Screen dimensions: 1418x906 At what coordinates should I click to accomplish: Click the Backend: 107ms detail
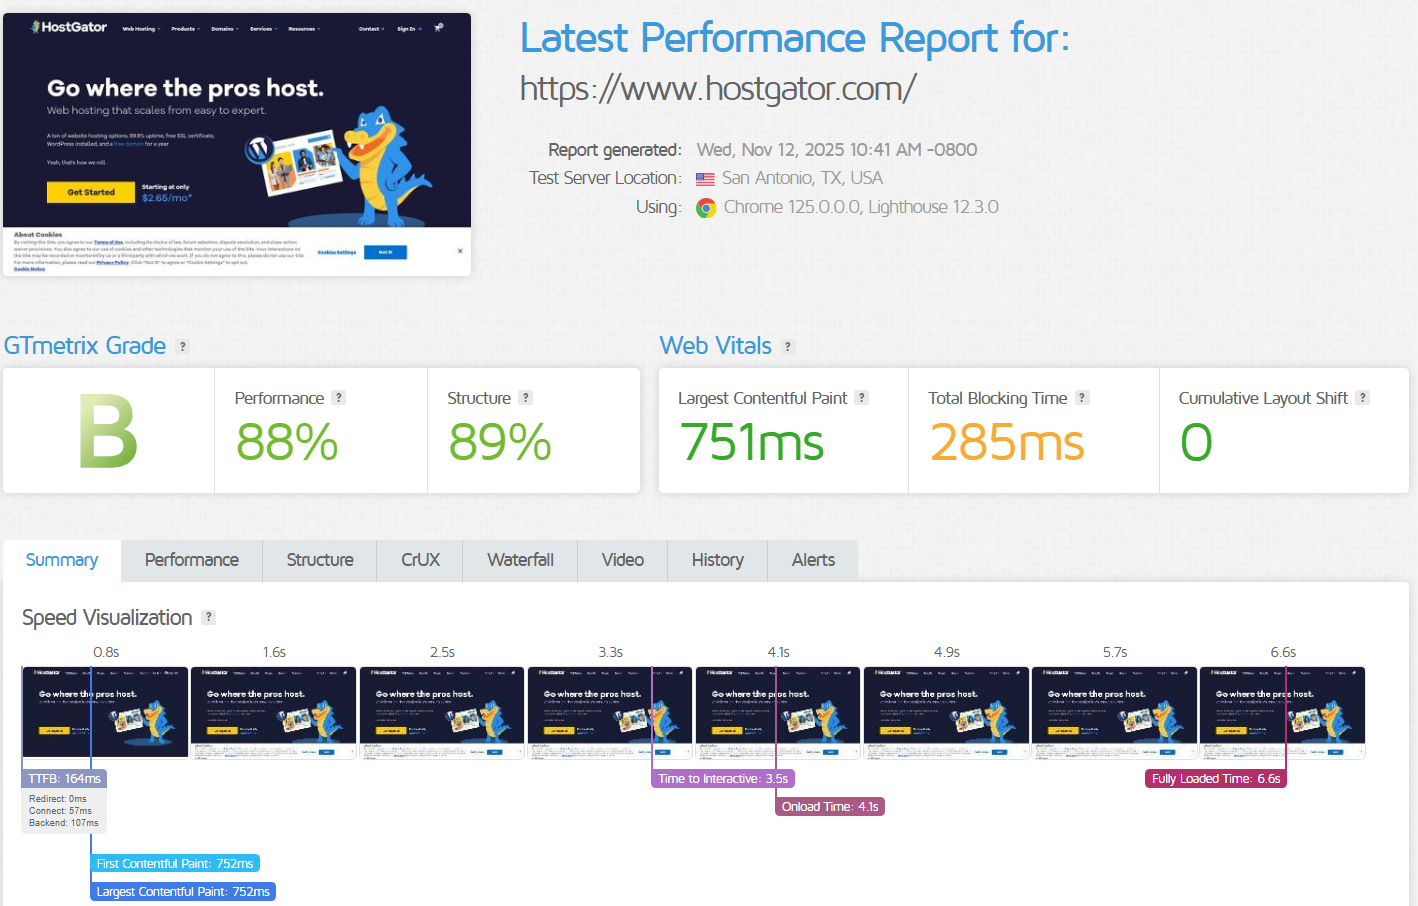coord(64,823)
